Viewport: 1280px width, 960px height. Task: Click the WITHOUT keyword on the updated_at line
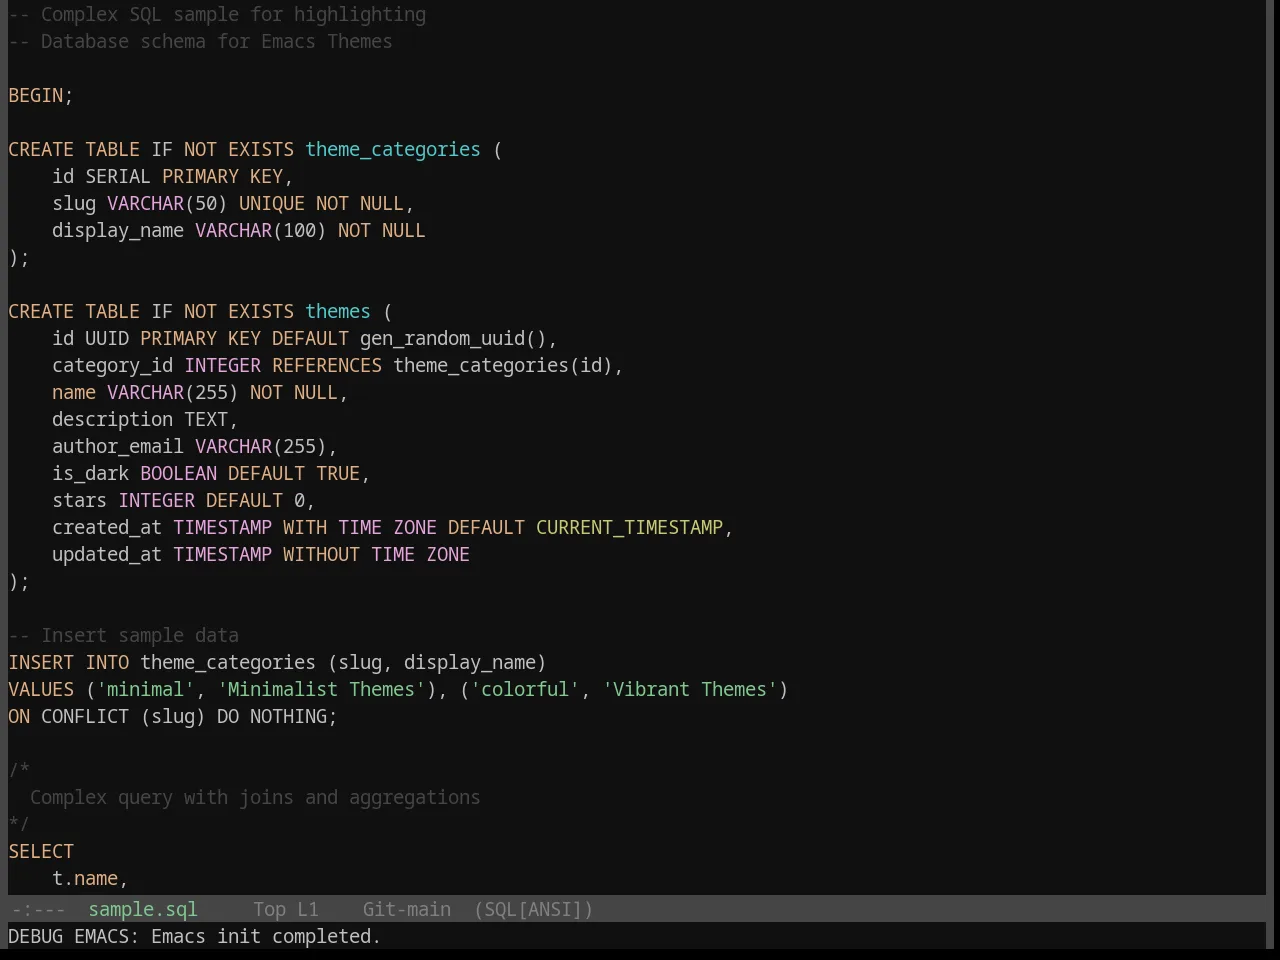(x=321, y=554)
